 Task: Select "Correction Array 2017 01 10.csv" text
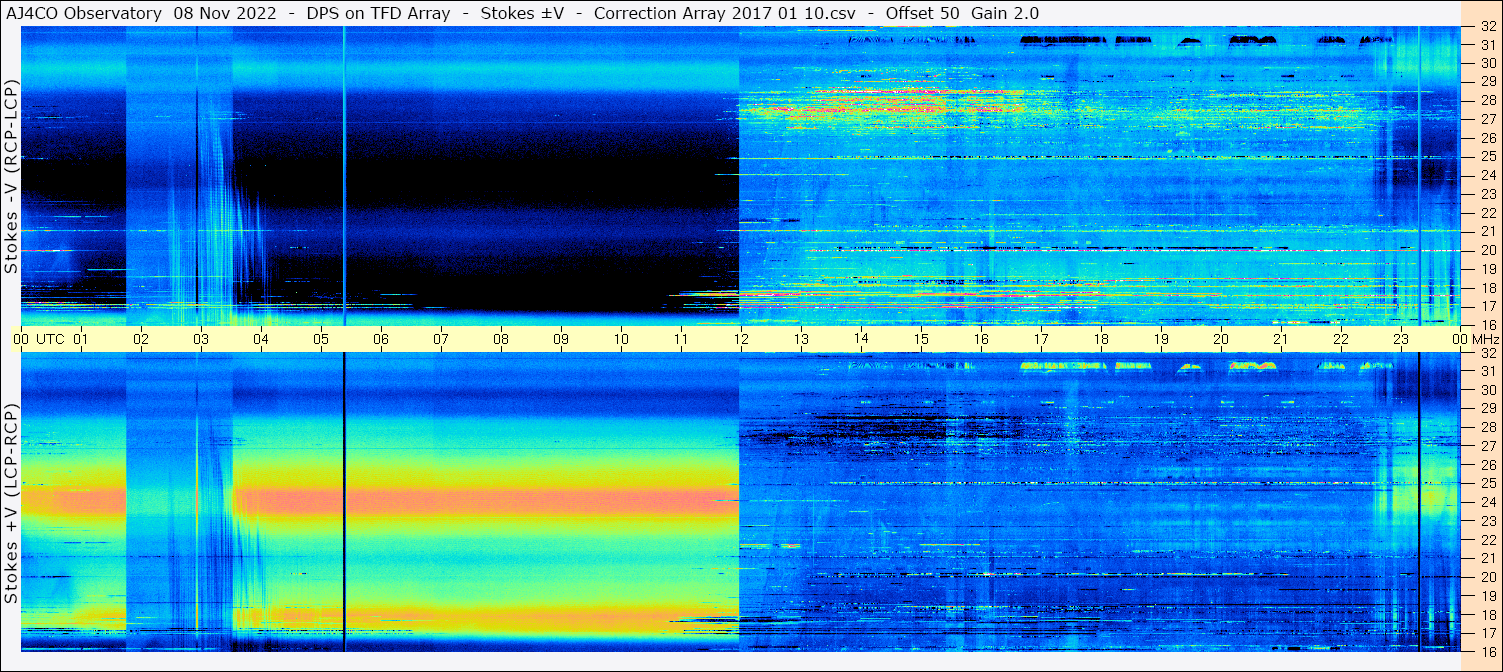tap(724, 14)
